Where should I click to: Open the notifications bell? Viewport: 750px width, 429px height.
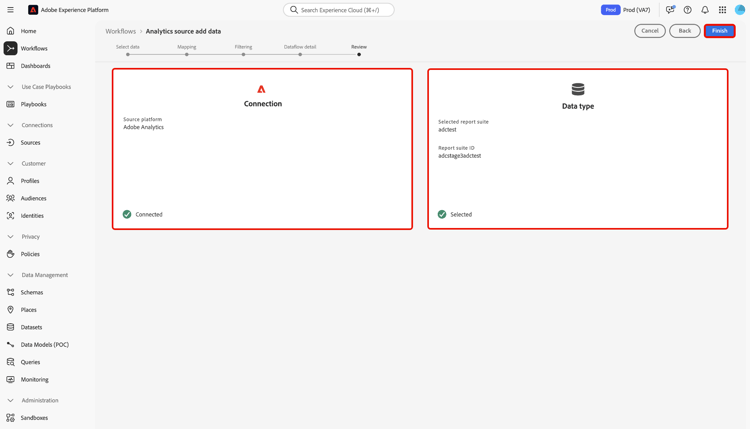pyautogui.click(x=705, y=10)
